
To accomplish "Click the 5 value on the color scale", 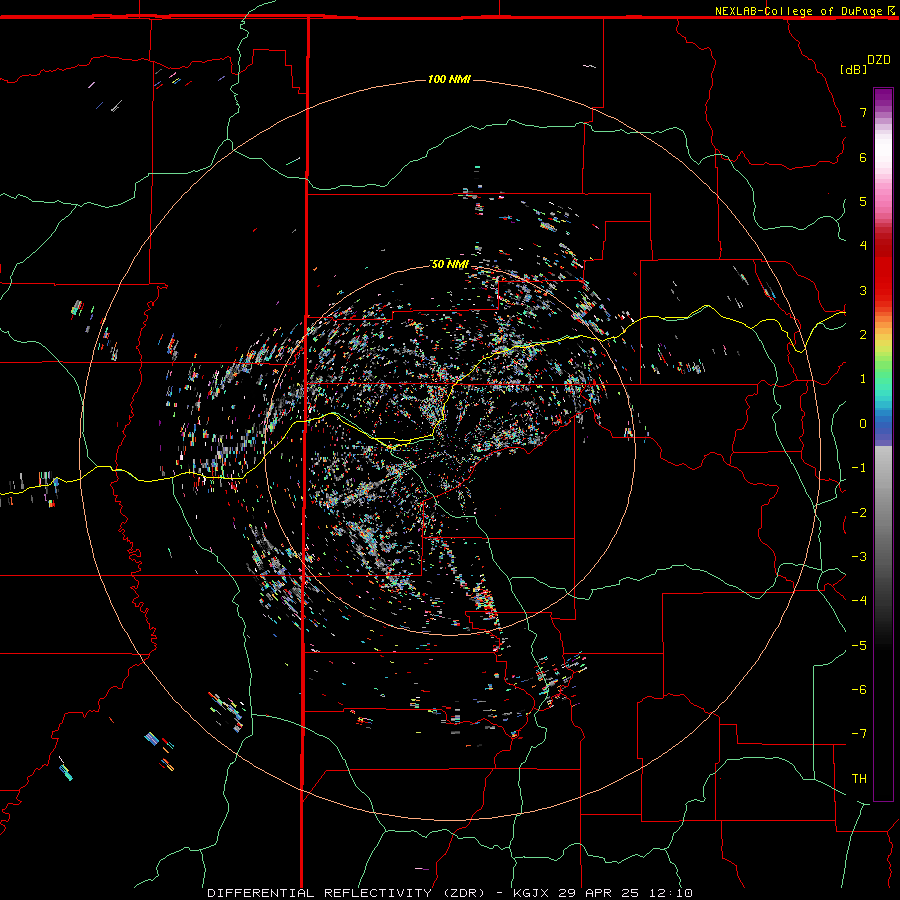I will [863, 201].
